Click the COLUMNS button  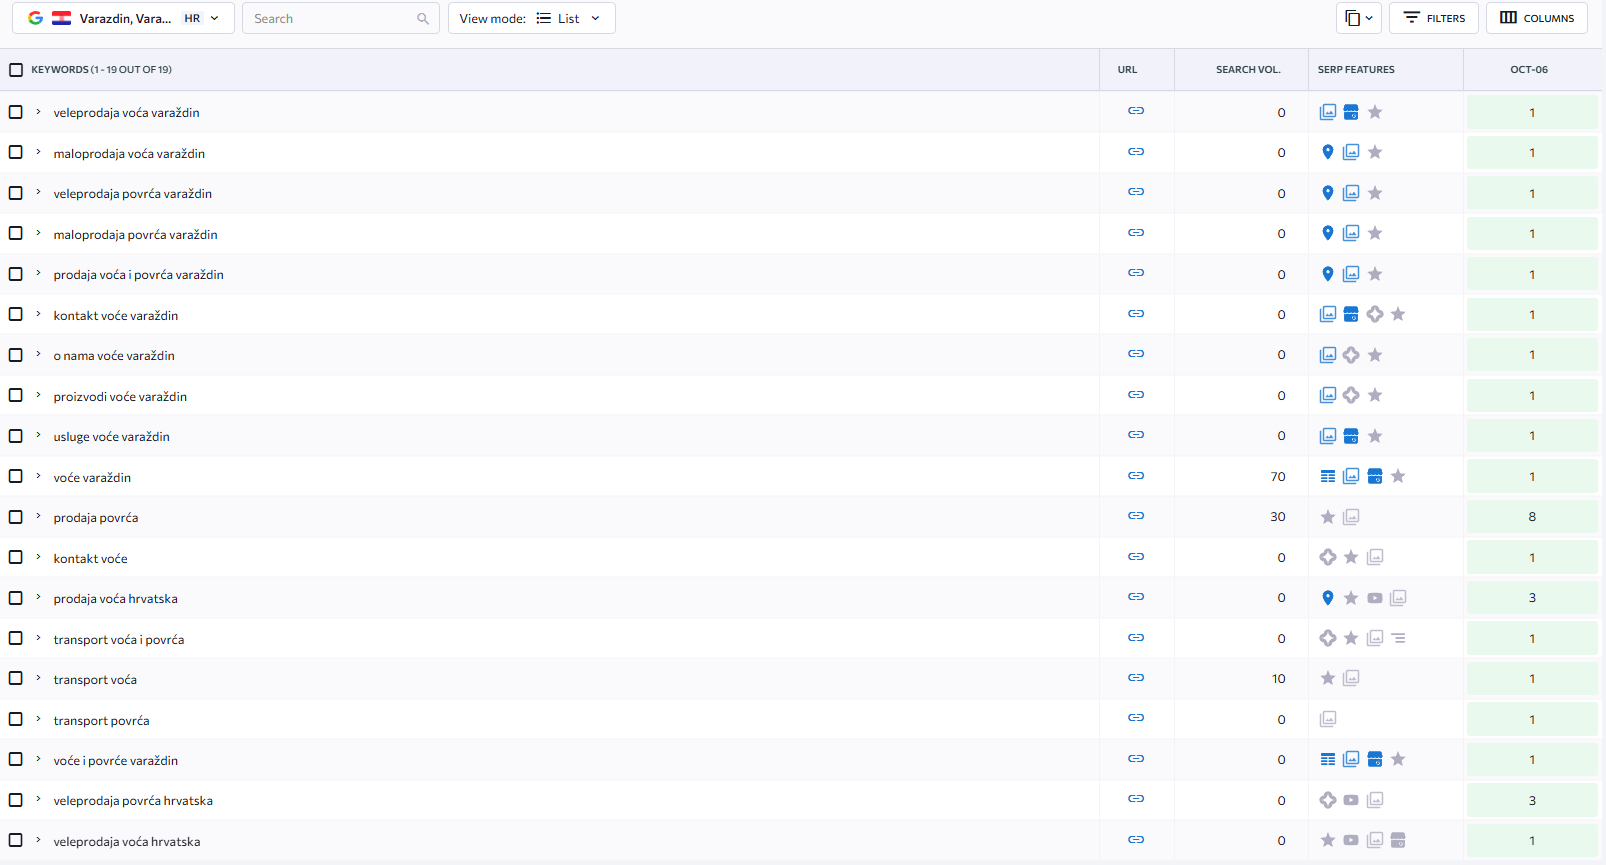coord(1536,18)
